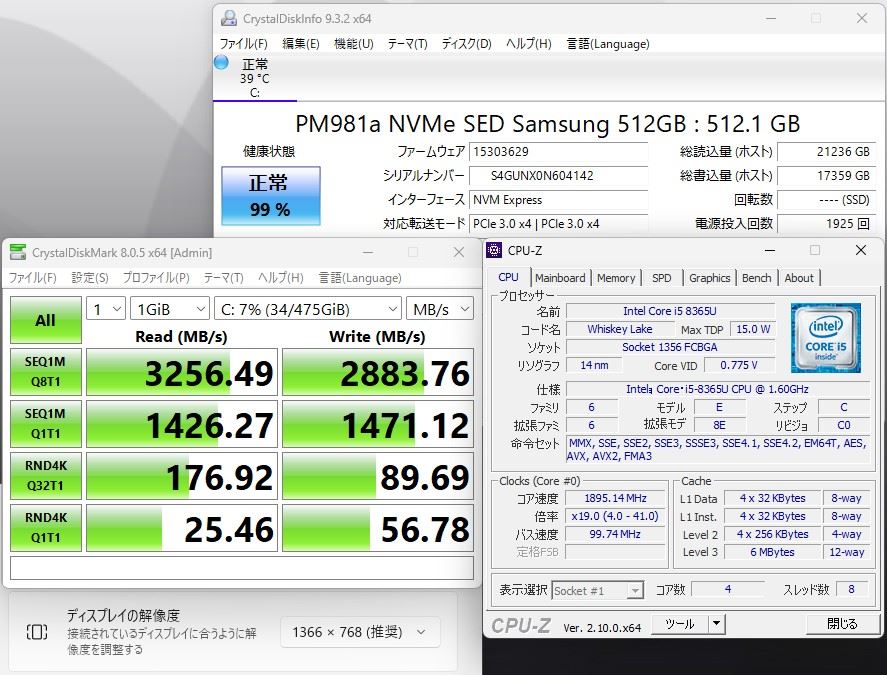Click the 3256.49 read result
887x675 pixels.
[x=182, y=372]
